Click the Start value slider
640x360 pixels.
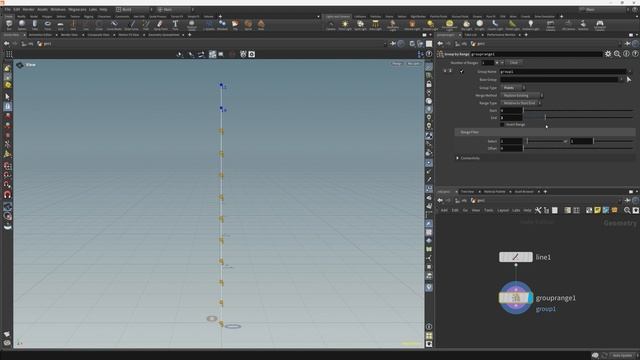(578, 110)
